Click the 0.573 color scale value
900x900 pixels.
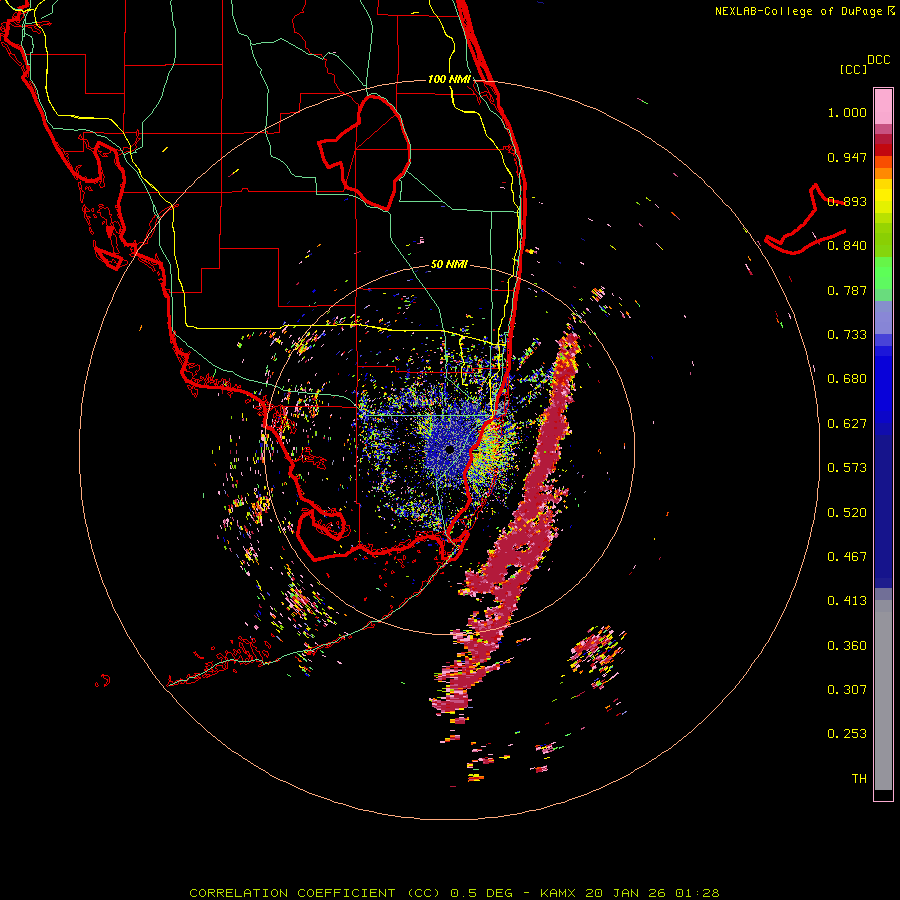click(x=847, y=468)
